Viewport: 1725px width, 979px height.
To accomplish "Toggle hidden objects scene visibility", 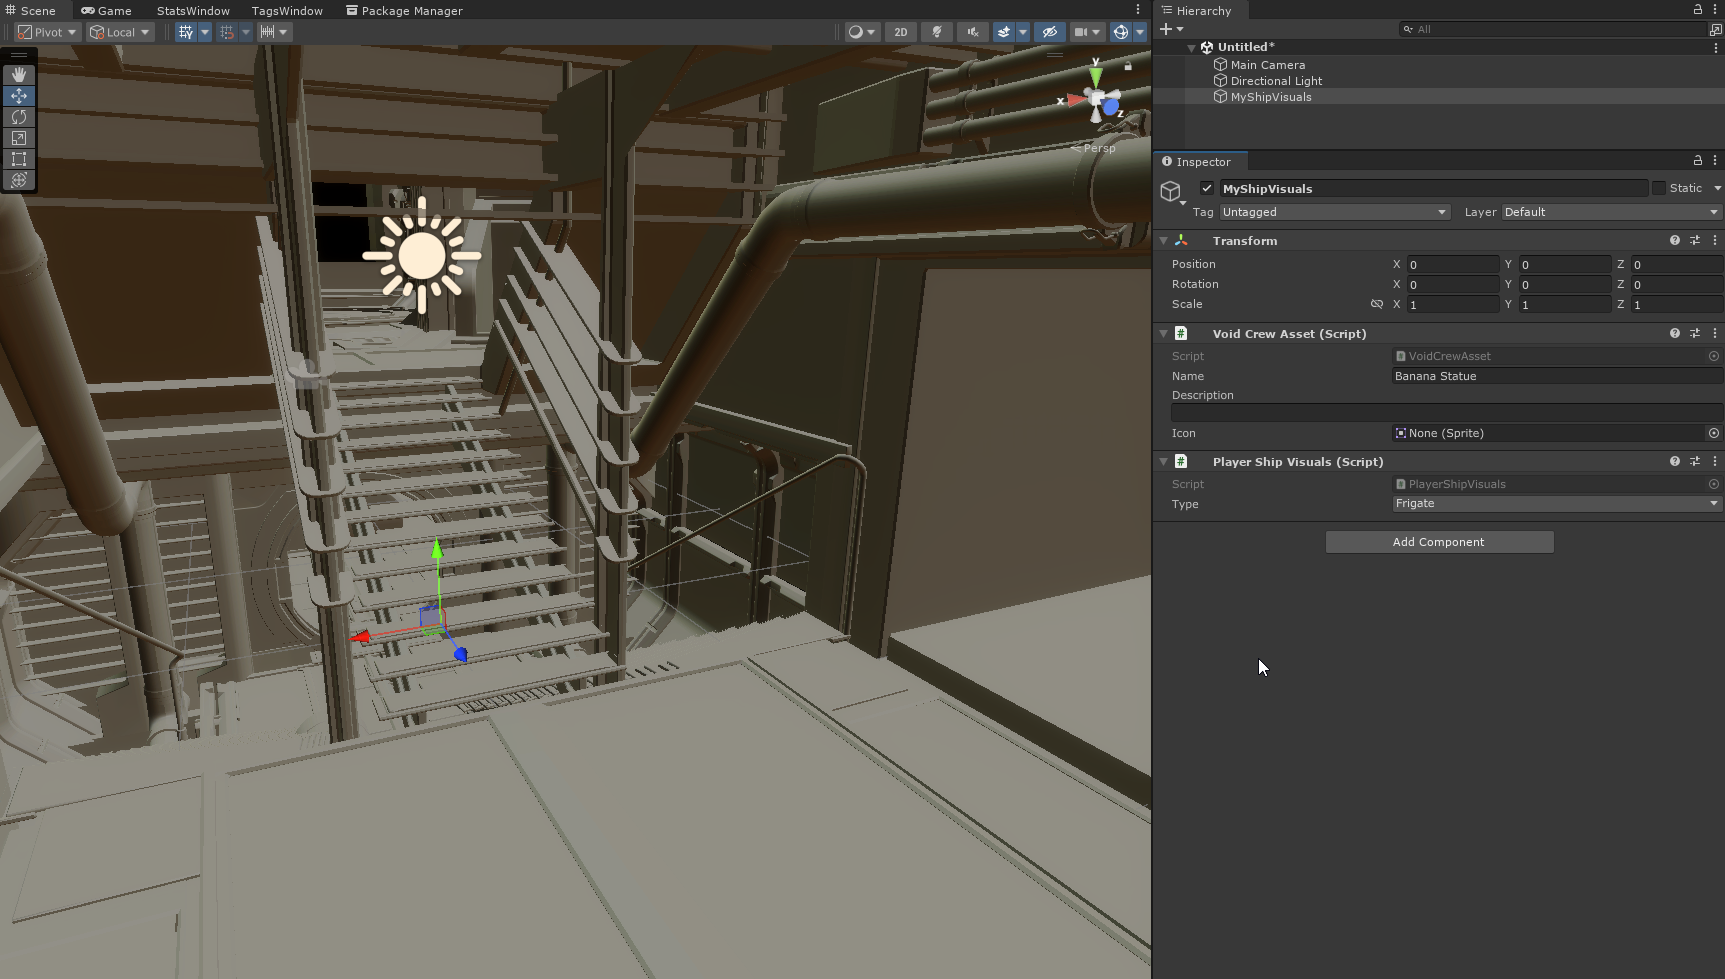I will point(1049,32).
